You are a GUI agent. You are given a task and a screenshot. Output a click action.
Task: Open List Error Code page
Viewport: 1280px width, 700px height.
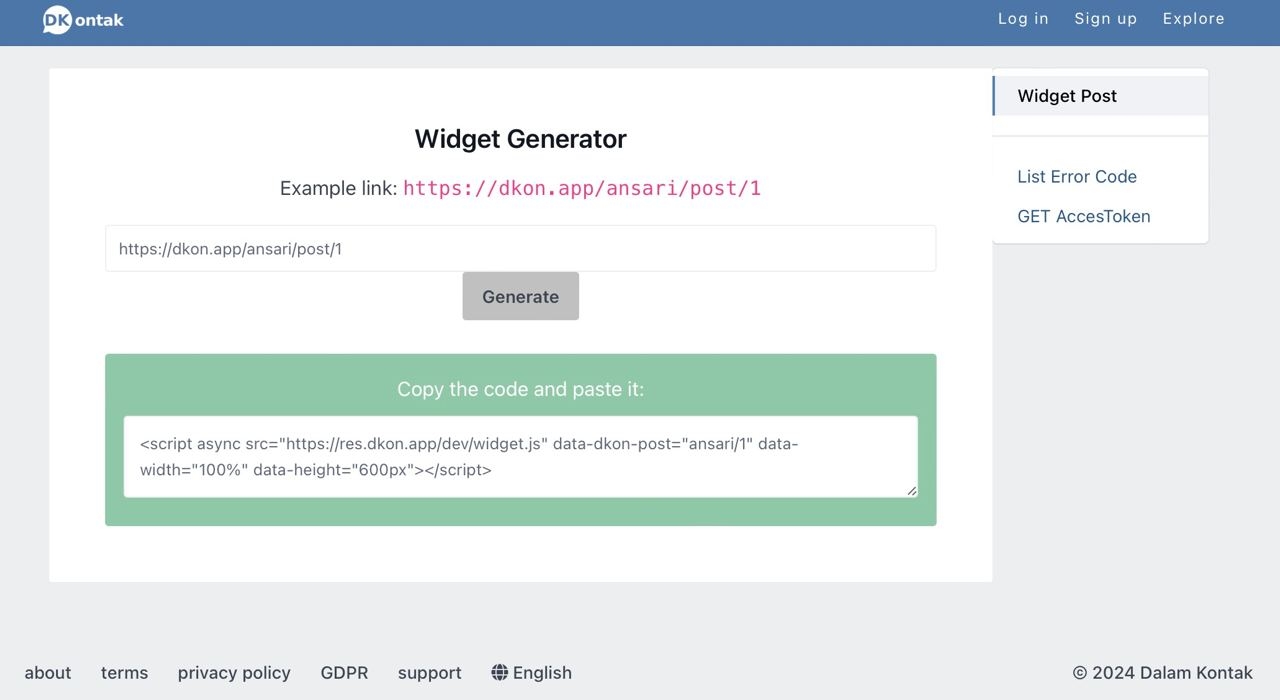click(1077, 176)
